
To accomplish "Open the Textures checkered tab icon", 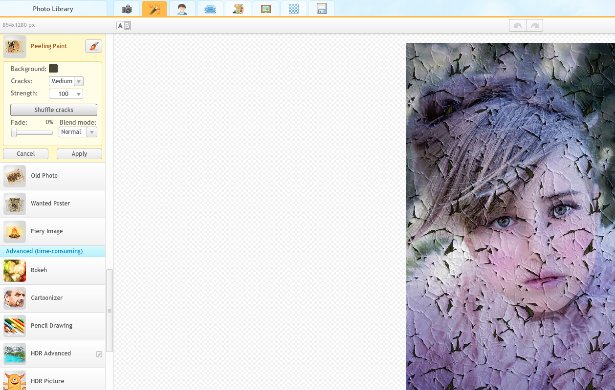I will coord(294,9).
